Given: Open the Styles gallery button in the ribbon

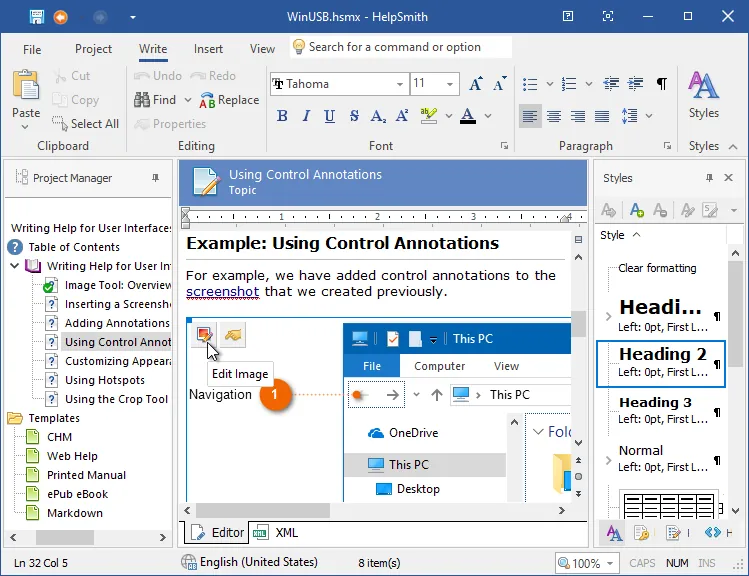Looking at the screenshot, I should [x=704, y=95].
